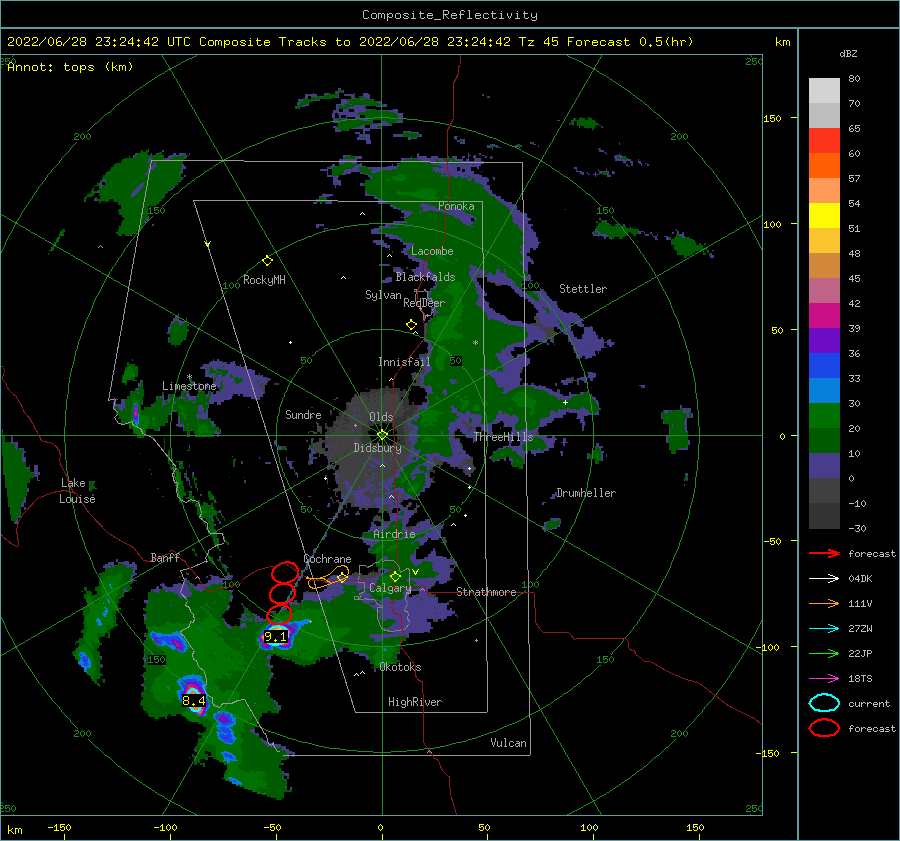Click the 'Annot: tops (km)' annotation text
This screenshot has width=900, height=841.
pos(70,67)
